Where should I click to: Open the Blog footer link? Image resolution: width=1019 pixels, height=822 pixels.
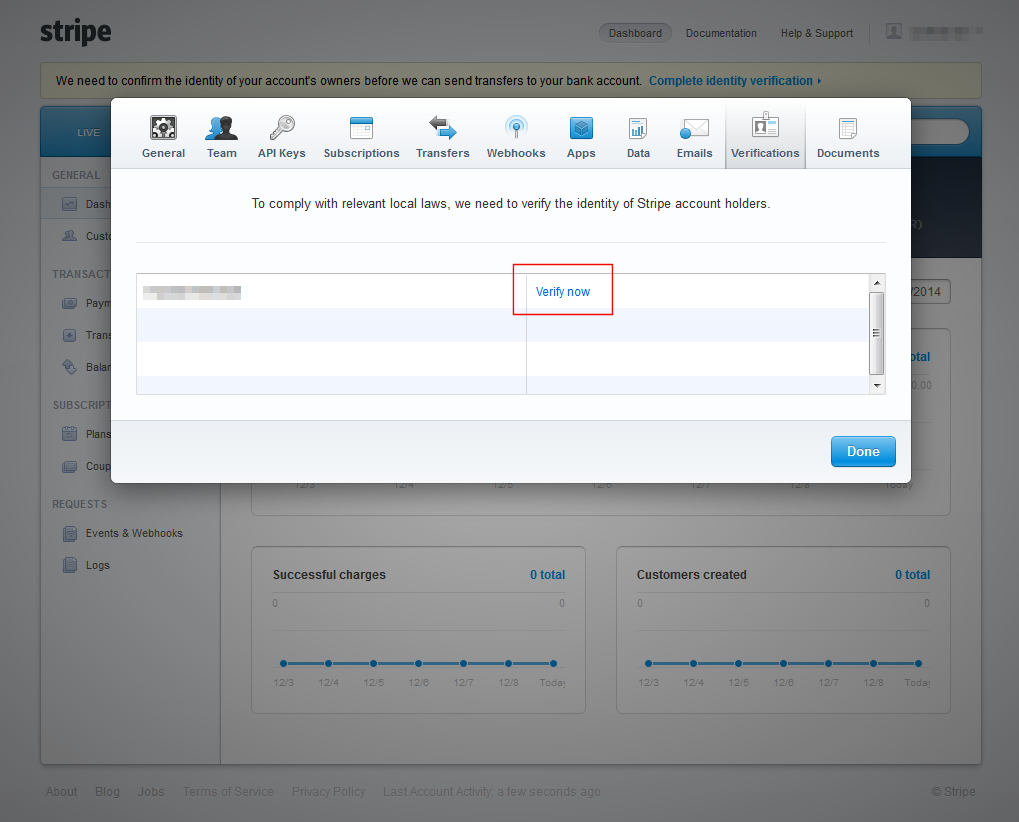click(x=107, y=791)
